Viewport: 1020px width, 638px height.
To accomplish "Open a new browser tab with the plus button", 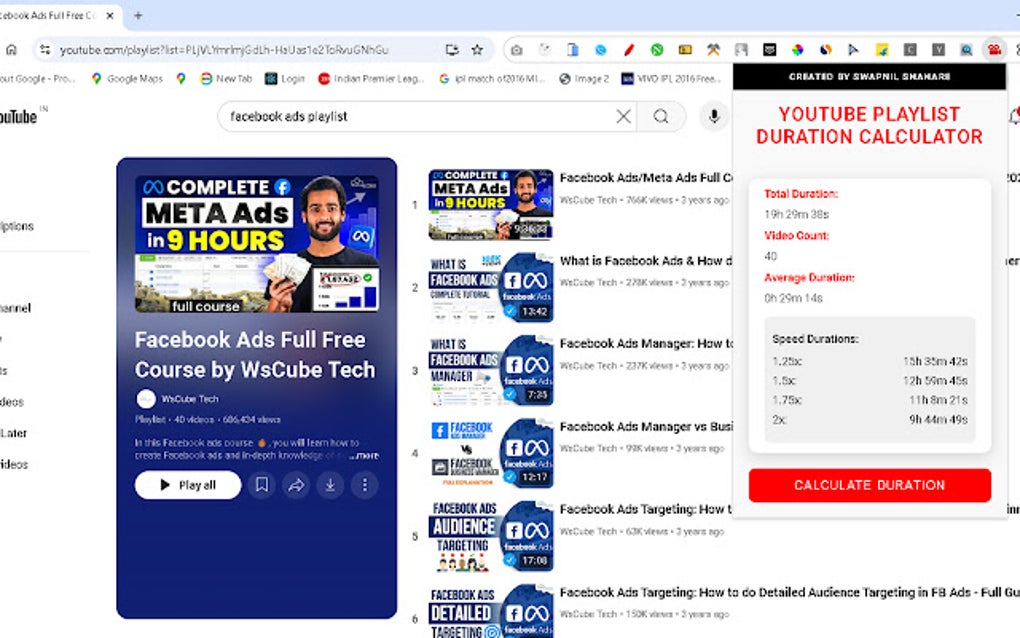I will [137, 15].
